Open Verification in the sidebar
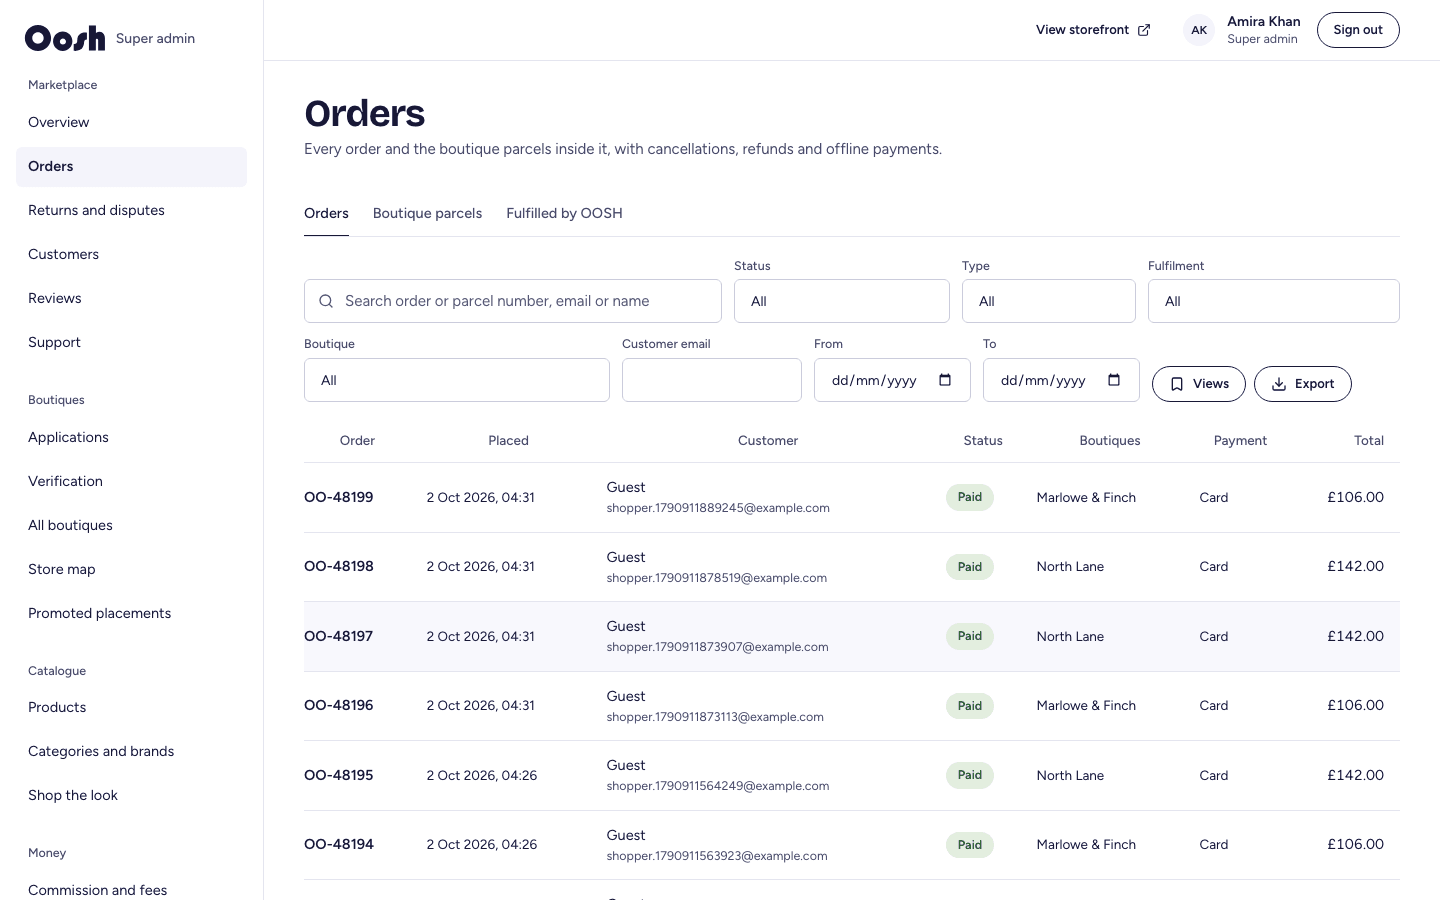The image size is (1440, 900). point(131,482)
